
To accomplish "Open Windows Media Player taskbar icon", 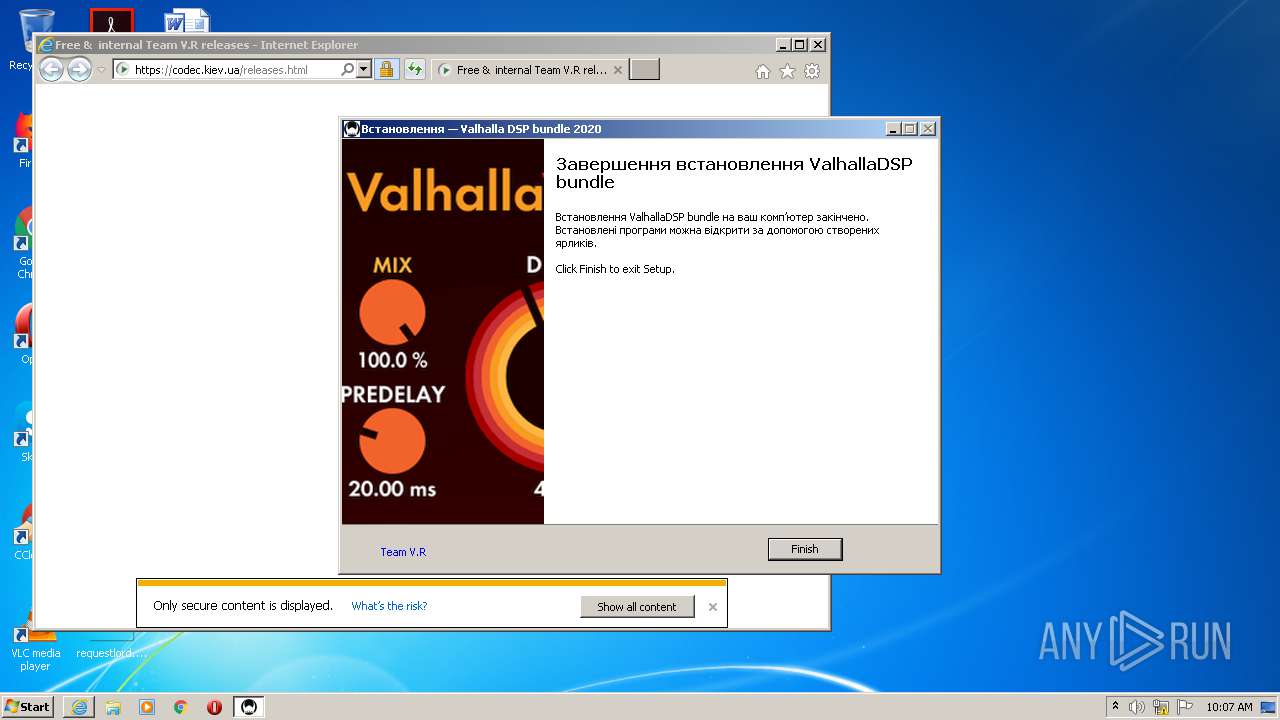I will 147,707.
